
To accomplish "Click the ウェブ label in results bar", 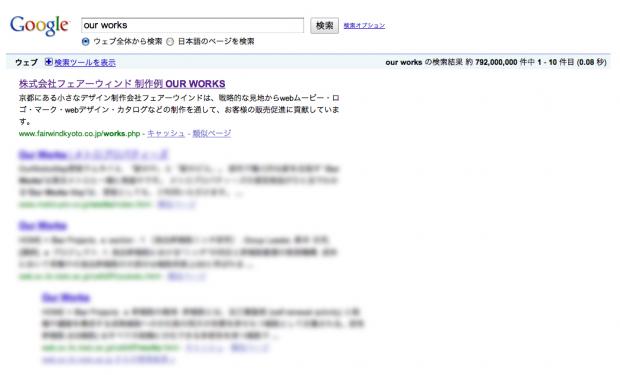I will click(x=26, y=62).
